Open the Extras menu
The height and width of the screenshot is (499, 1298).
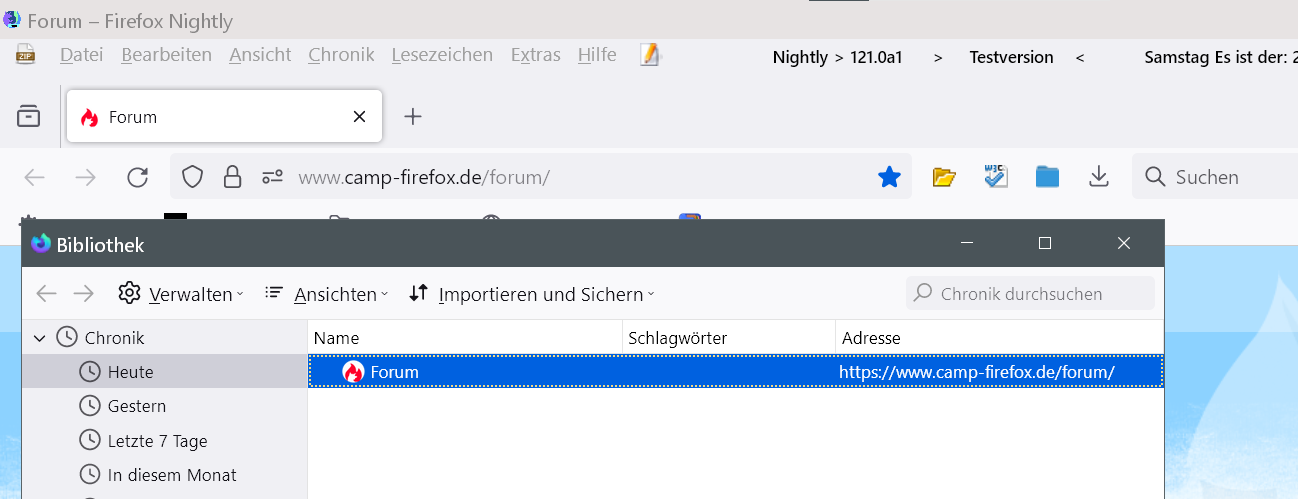[x=535, y=55]
